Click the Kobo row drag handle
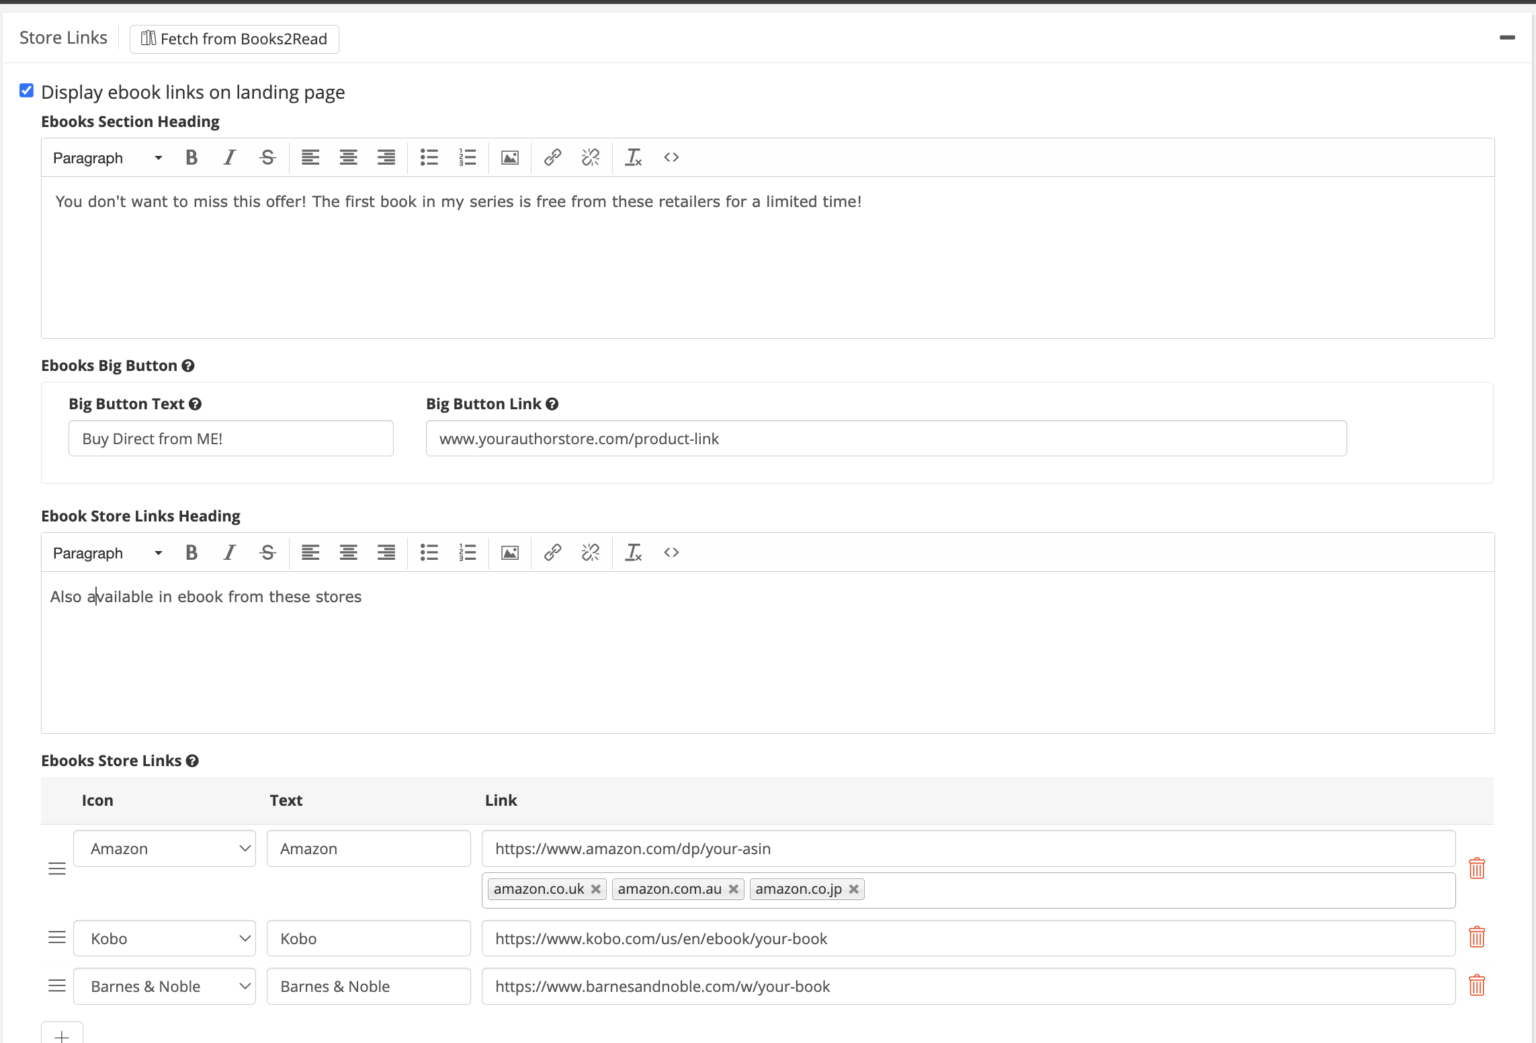Screen dimensions: 1536x1043 pyautogui.click(x=57, y=937)
